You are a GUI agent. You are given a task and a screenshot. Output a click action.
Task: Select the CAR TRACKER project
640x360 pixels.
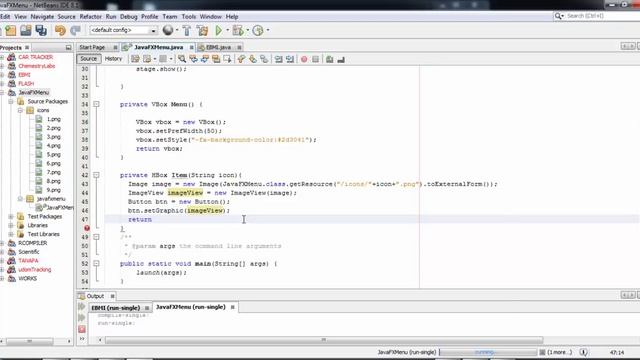36,57
